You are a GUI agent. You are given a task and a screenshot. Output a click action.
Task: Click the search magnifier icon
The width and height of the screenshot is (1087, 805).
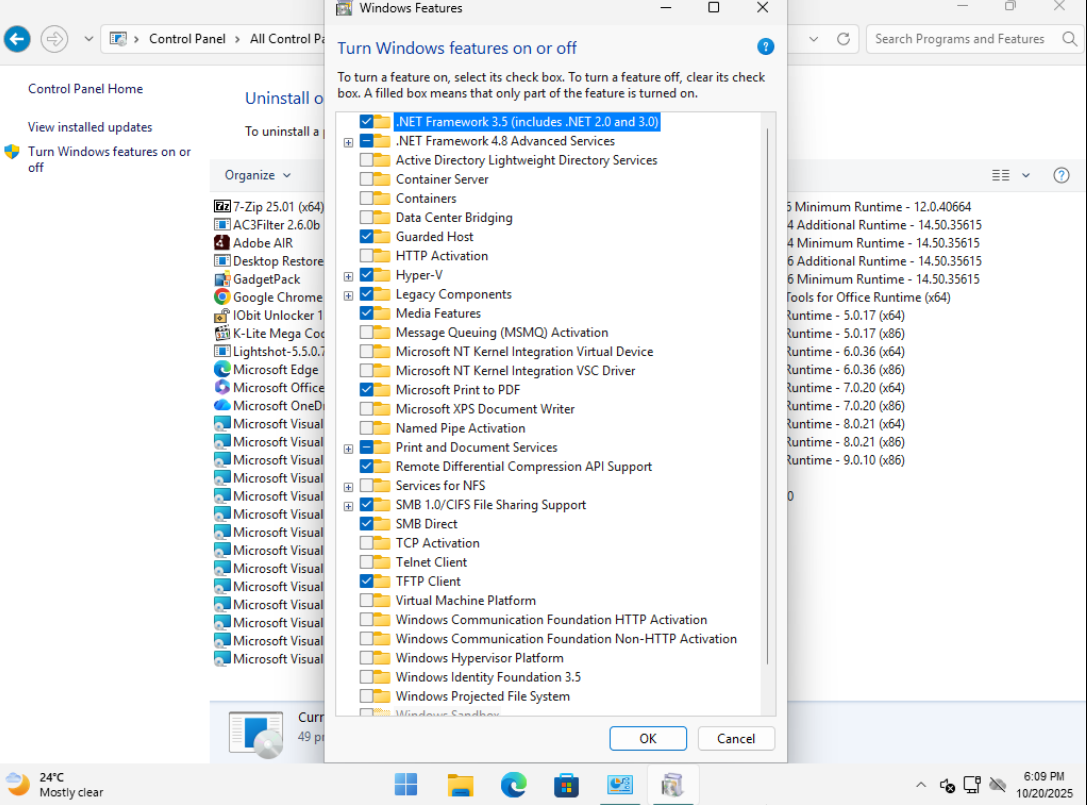[1070, 39]
